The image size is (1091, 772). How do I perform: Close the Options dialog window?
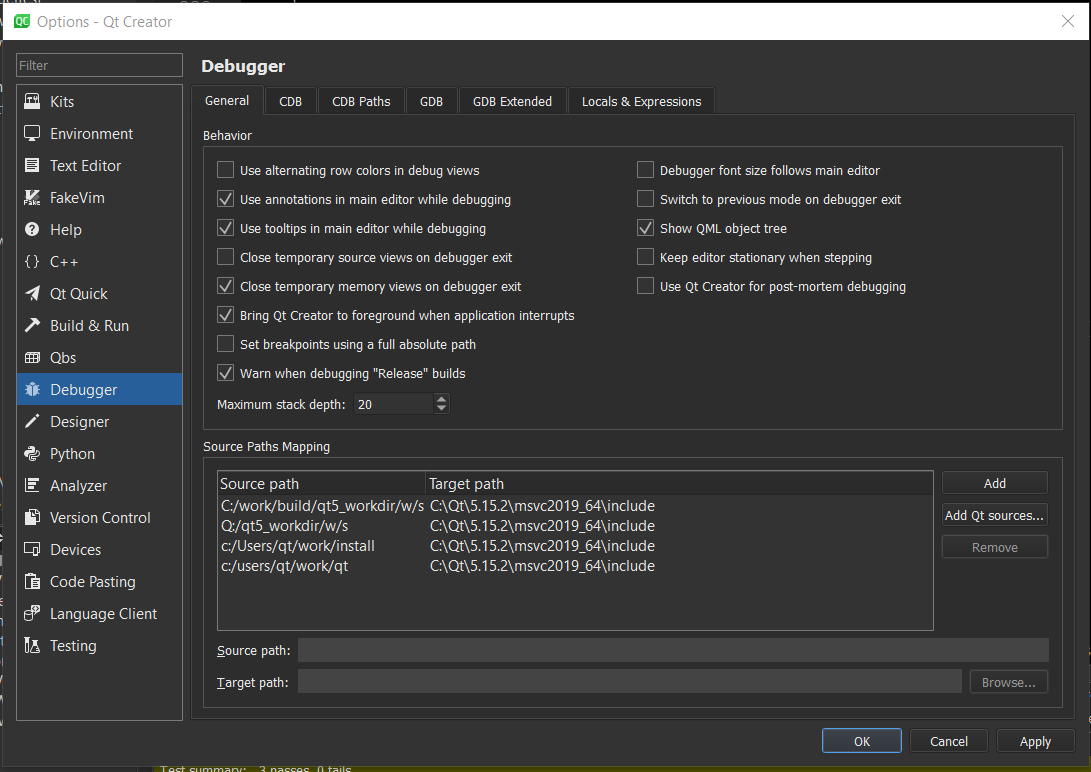tap(1068, 22)
